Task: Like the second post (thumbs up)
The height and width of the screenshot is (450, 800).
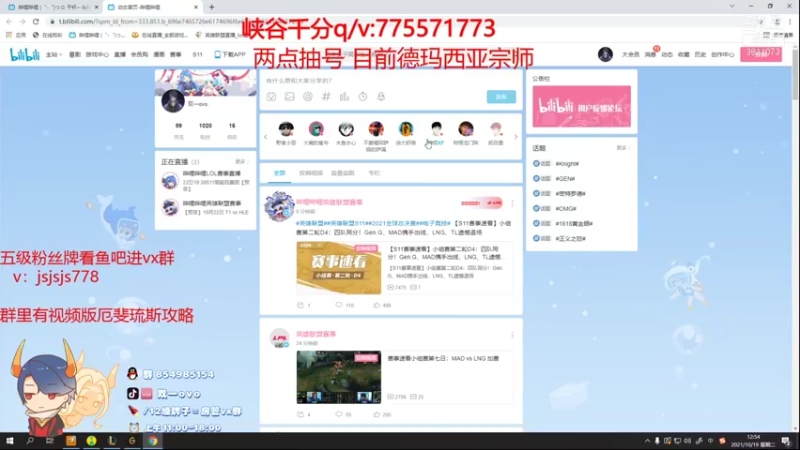Action: click(382, 414)
